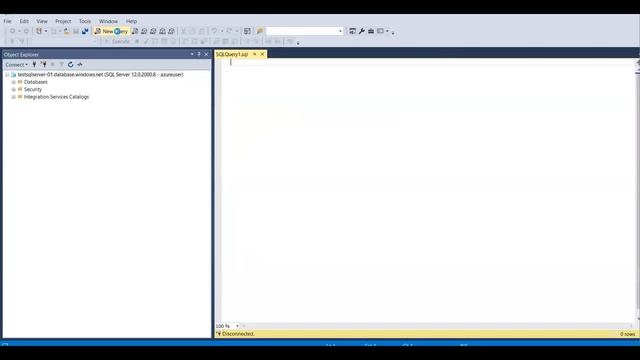Open the Edit menu

(24, 21)
